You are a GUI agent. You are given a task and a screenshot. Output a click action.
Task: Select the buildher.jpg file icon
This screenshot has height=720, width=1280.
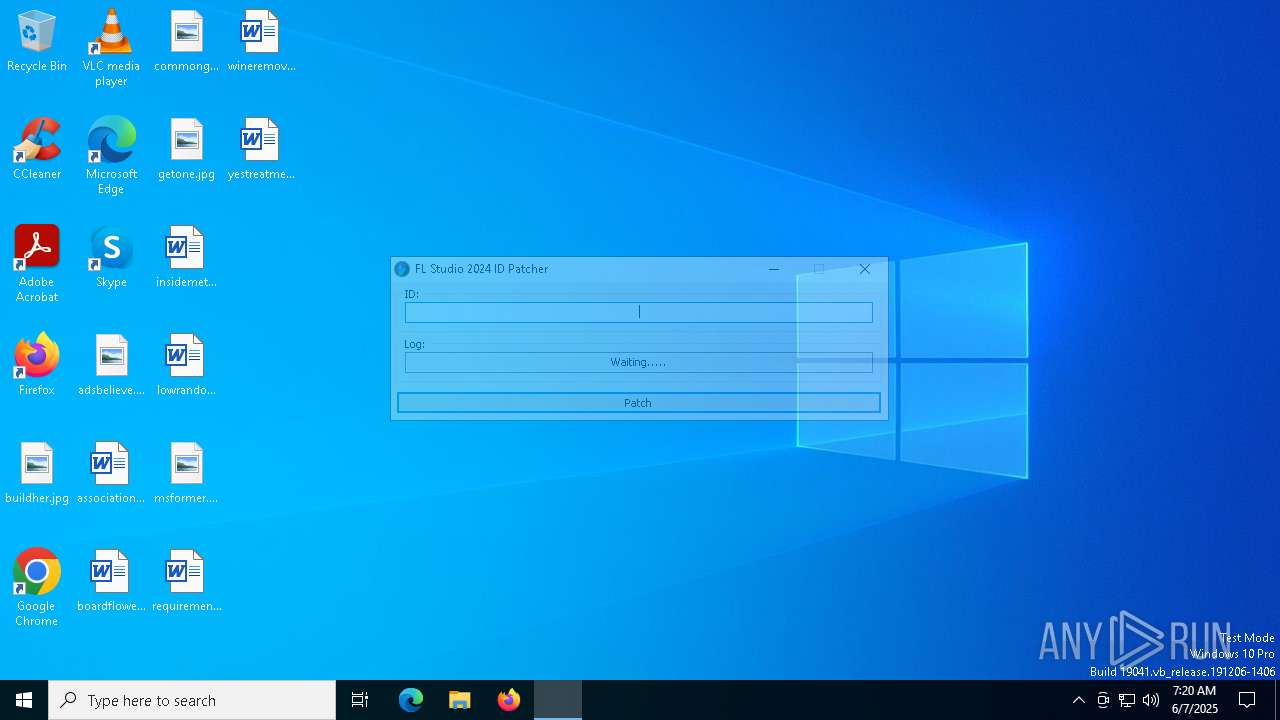[x=37, y=473]
